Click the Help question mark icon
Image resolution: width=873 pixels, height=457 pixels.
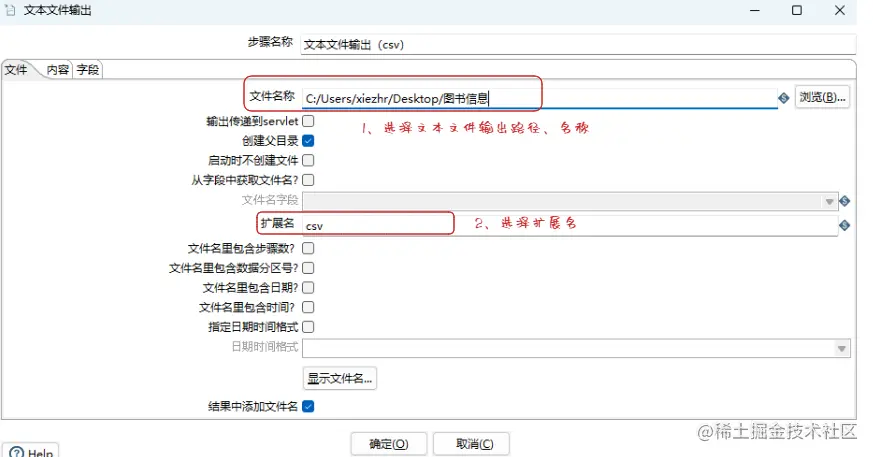17,453
